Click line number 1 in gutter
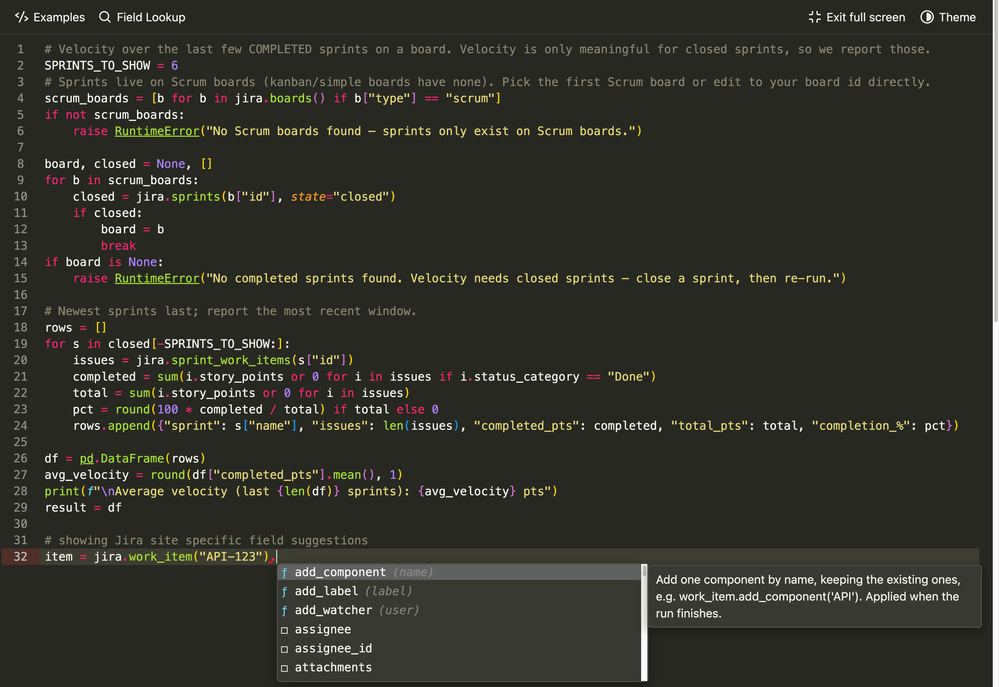The width and height of the screenshot is (999, 687). (20, 49)
